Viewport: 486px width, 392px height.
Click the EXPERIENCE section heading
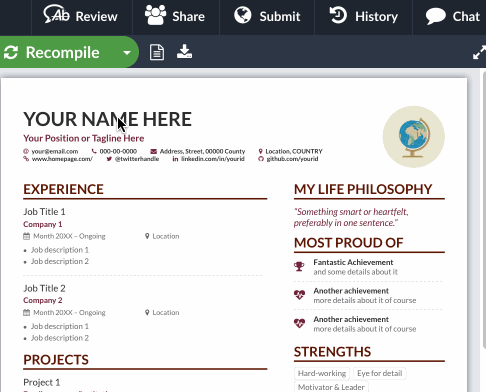[x=63, y=189]
